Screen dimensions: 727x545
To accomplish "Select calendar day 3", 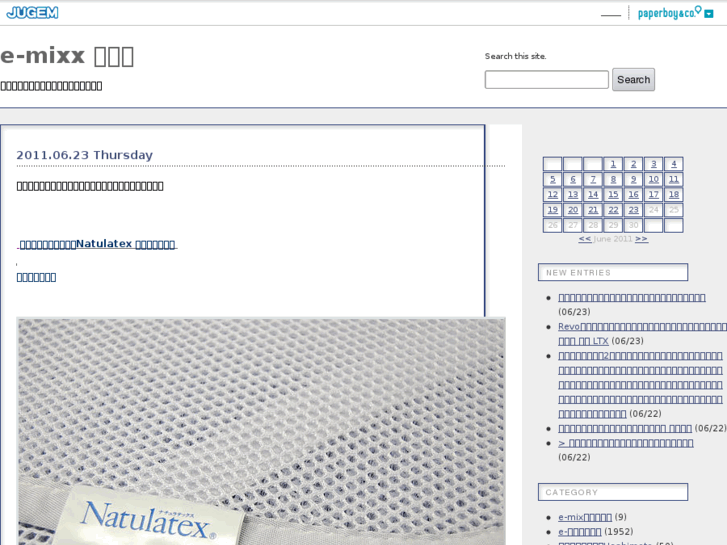I will click(x=654, y=164).
